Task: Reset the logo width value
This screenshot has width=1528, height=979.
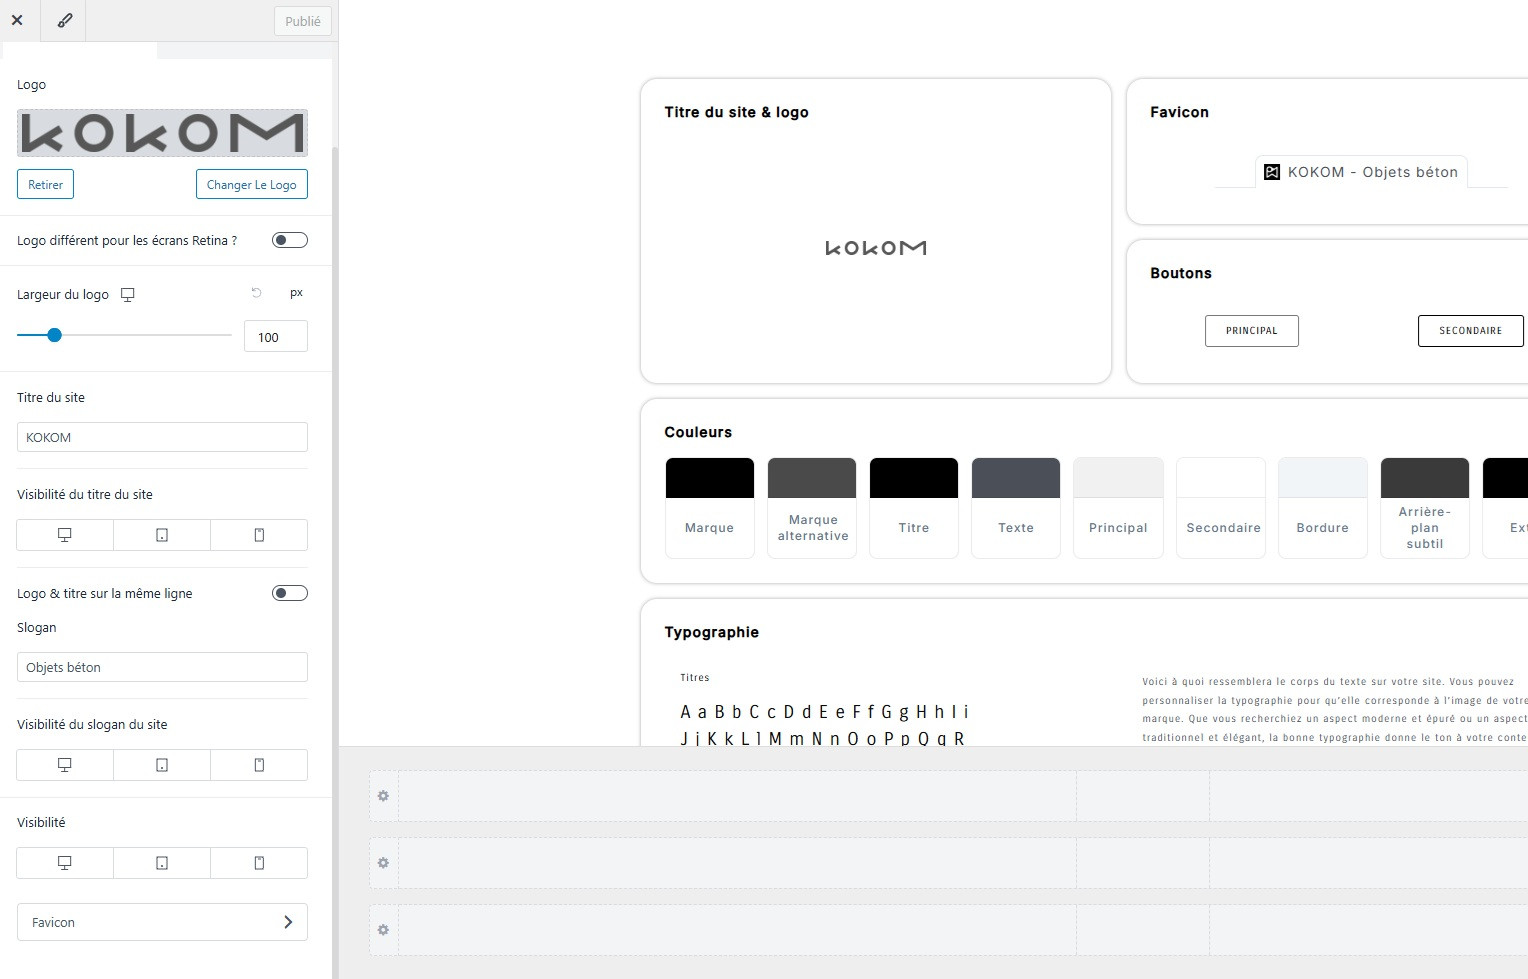Action: (x=256, y=293)
